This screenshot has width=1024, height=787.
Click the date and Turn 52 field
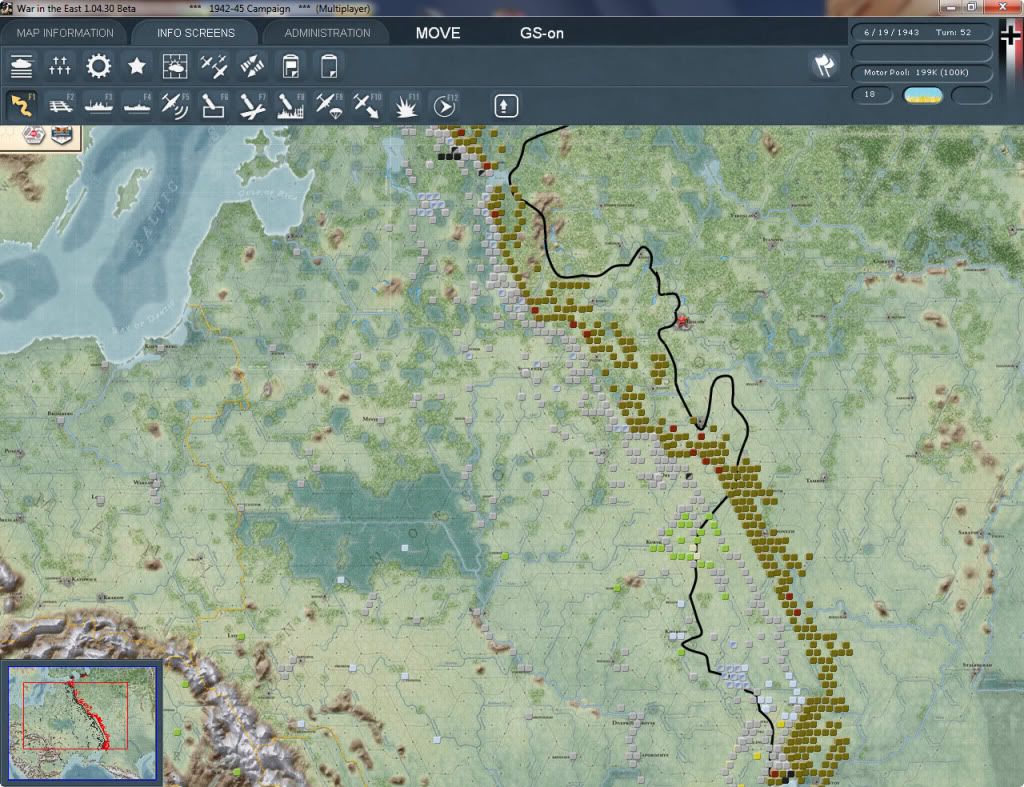921,32
